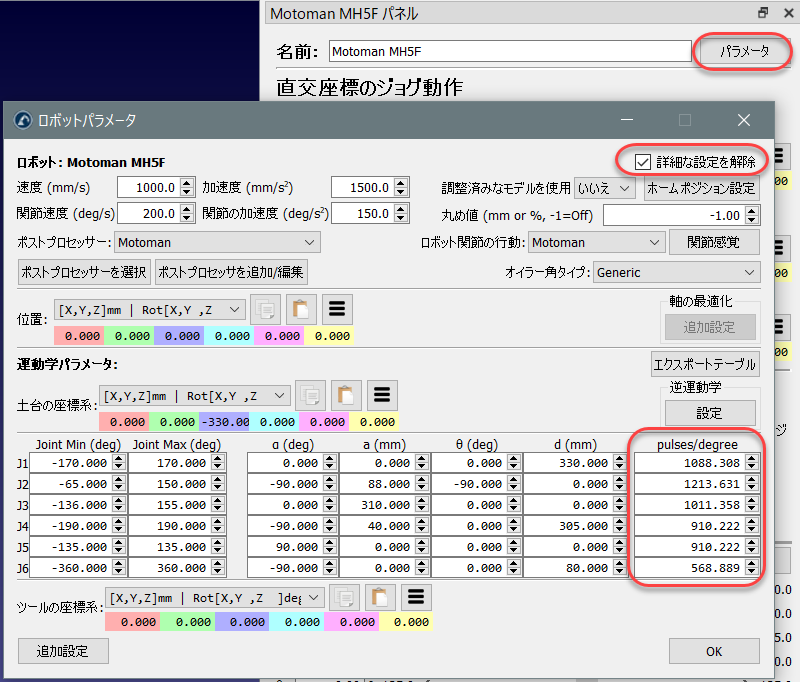
Task: Click the green Y cell in 位置
Action: (x=129, y=336)
